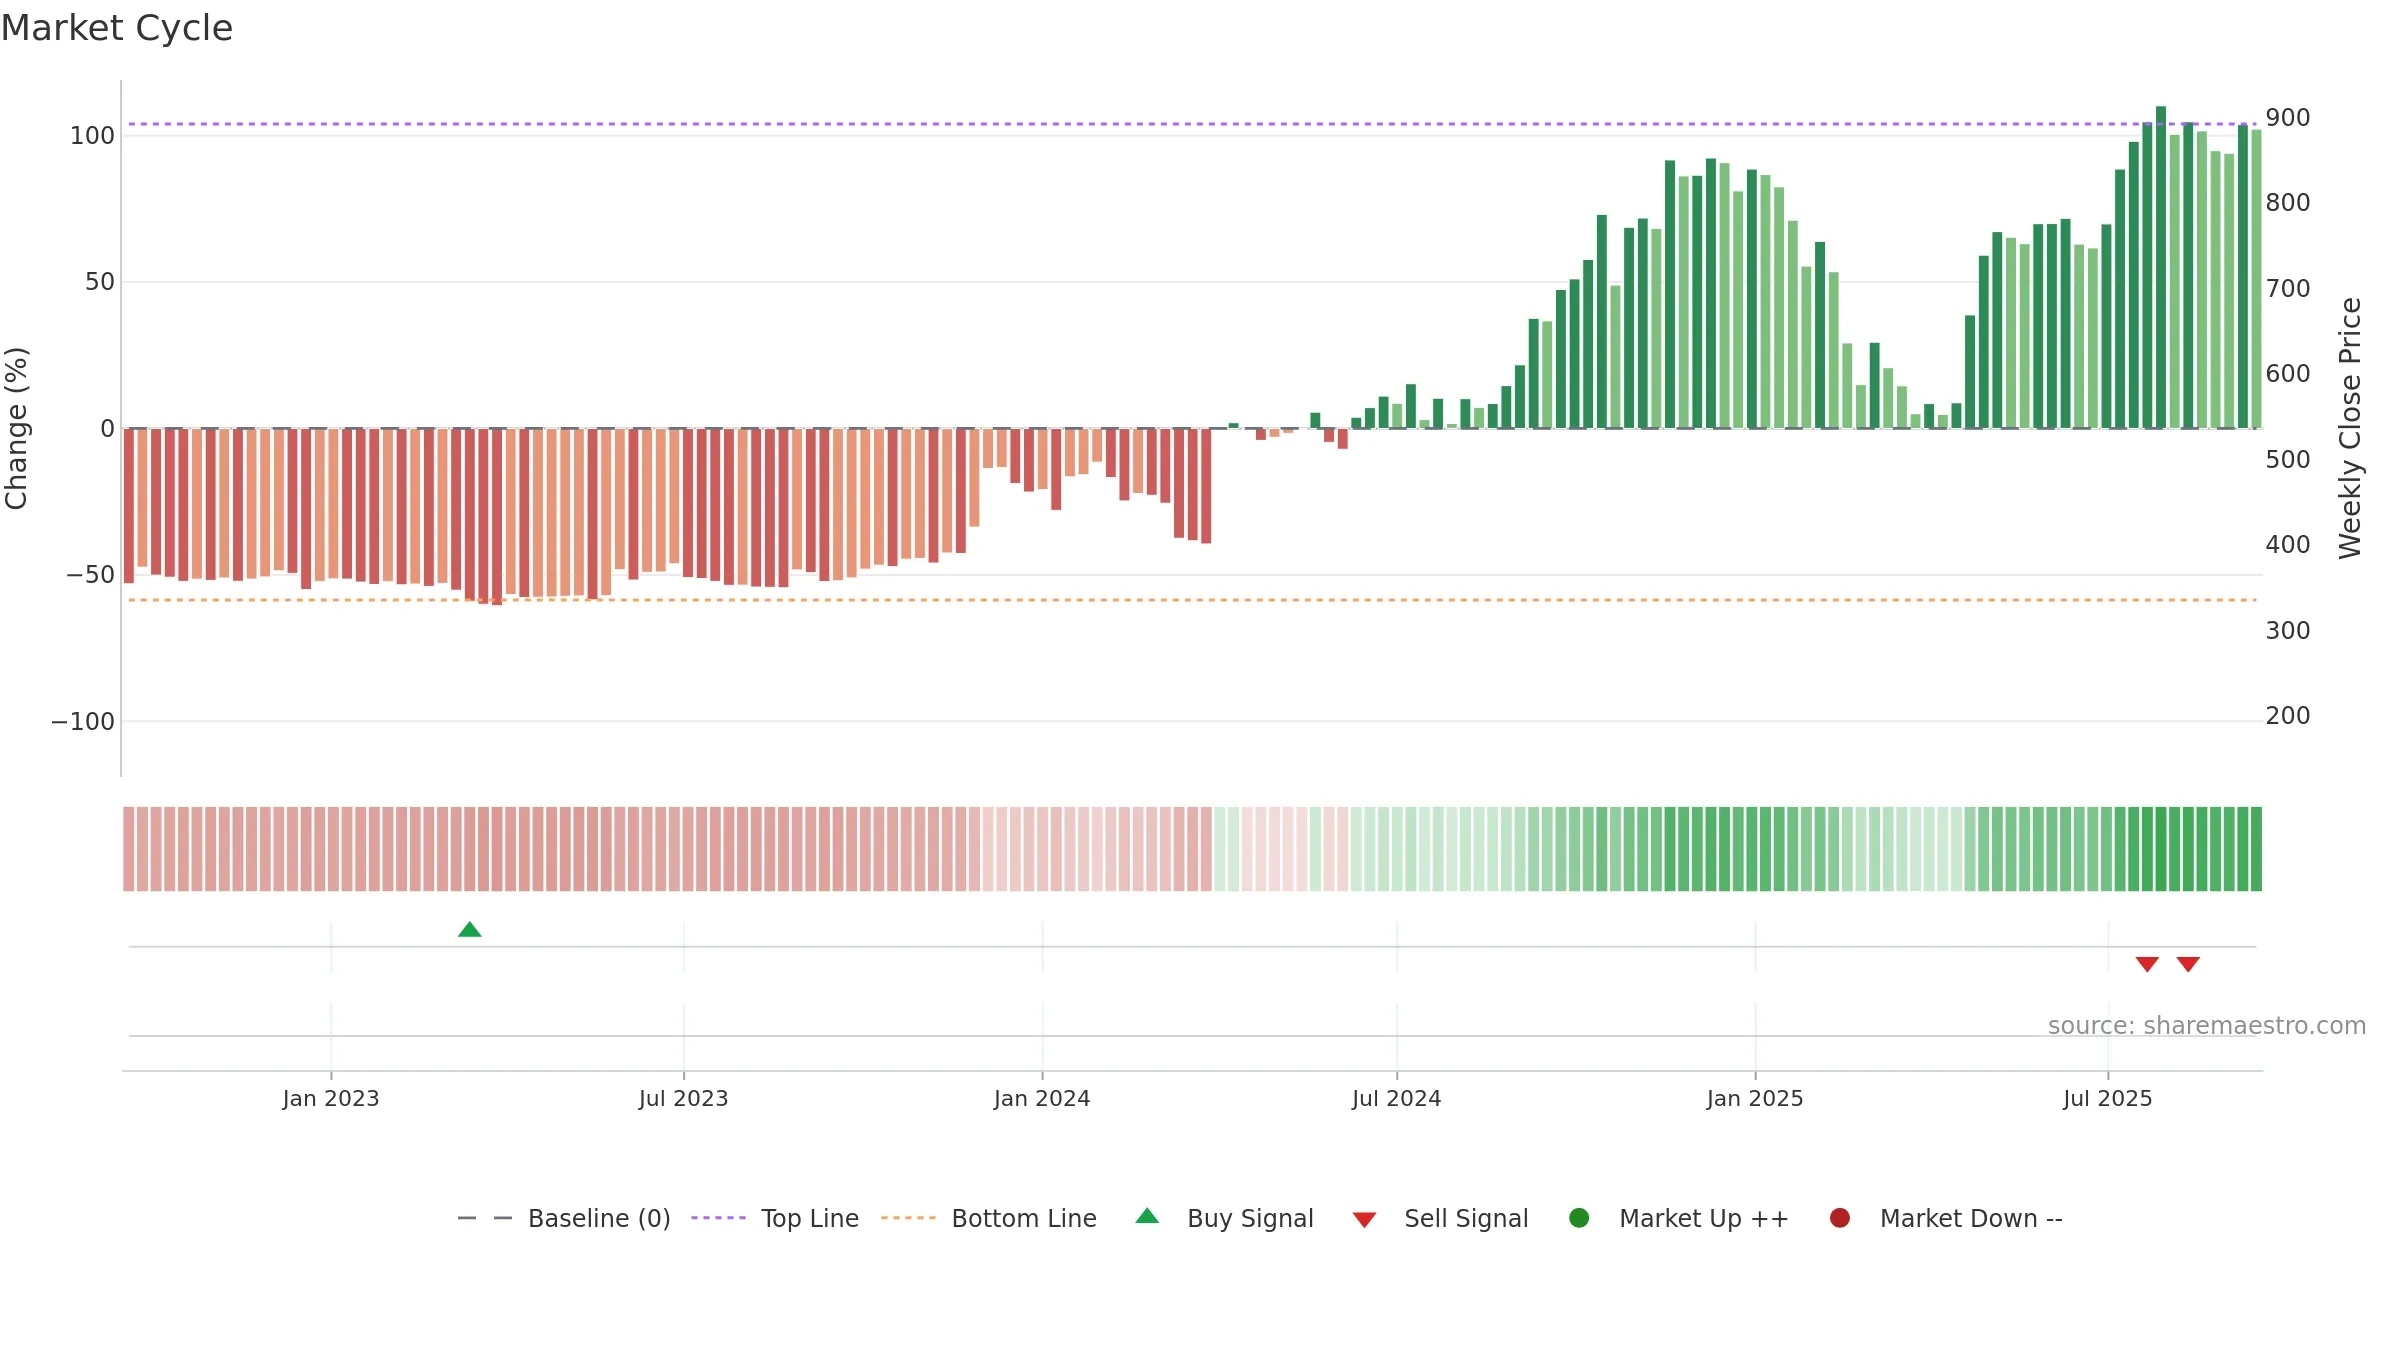Click the Change (%) axis title
The height and width of the screenshot is (1350, 2400).
[x=17, y=428]
